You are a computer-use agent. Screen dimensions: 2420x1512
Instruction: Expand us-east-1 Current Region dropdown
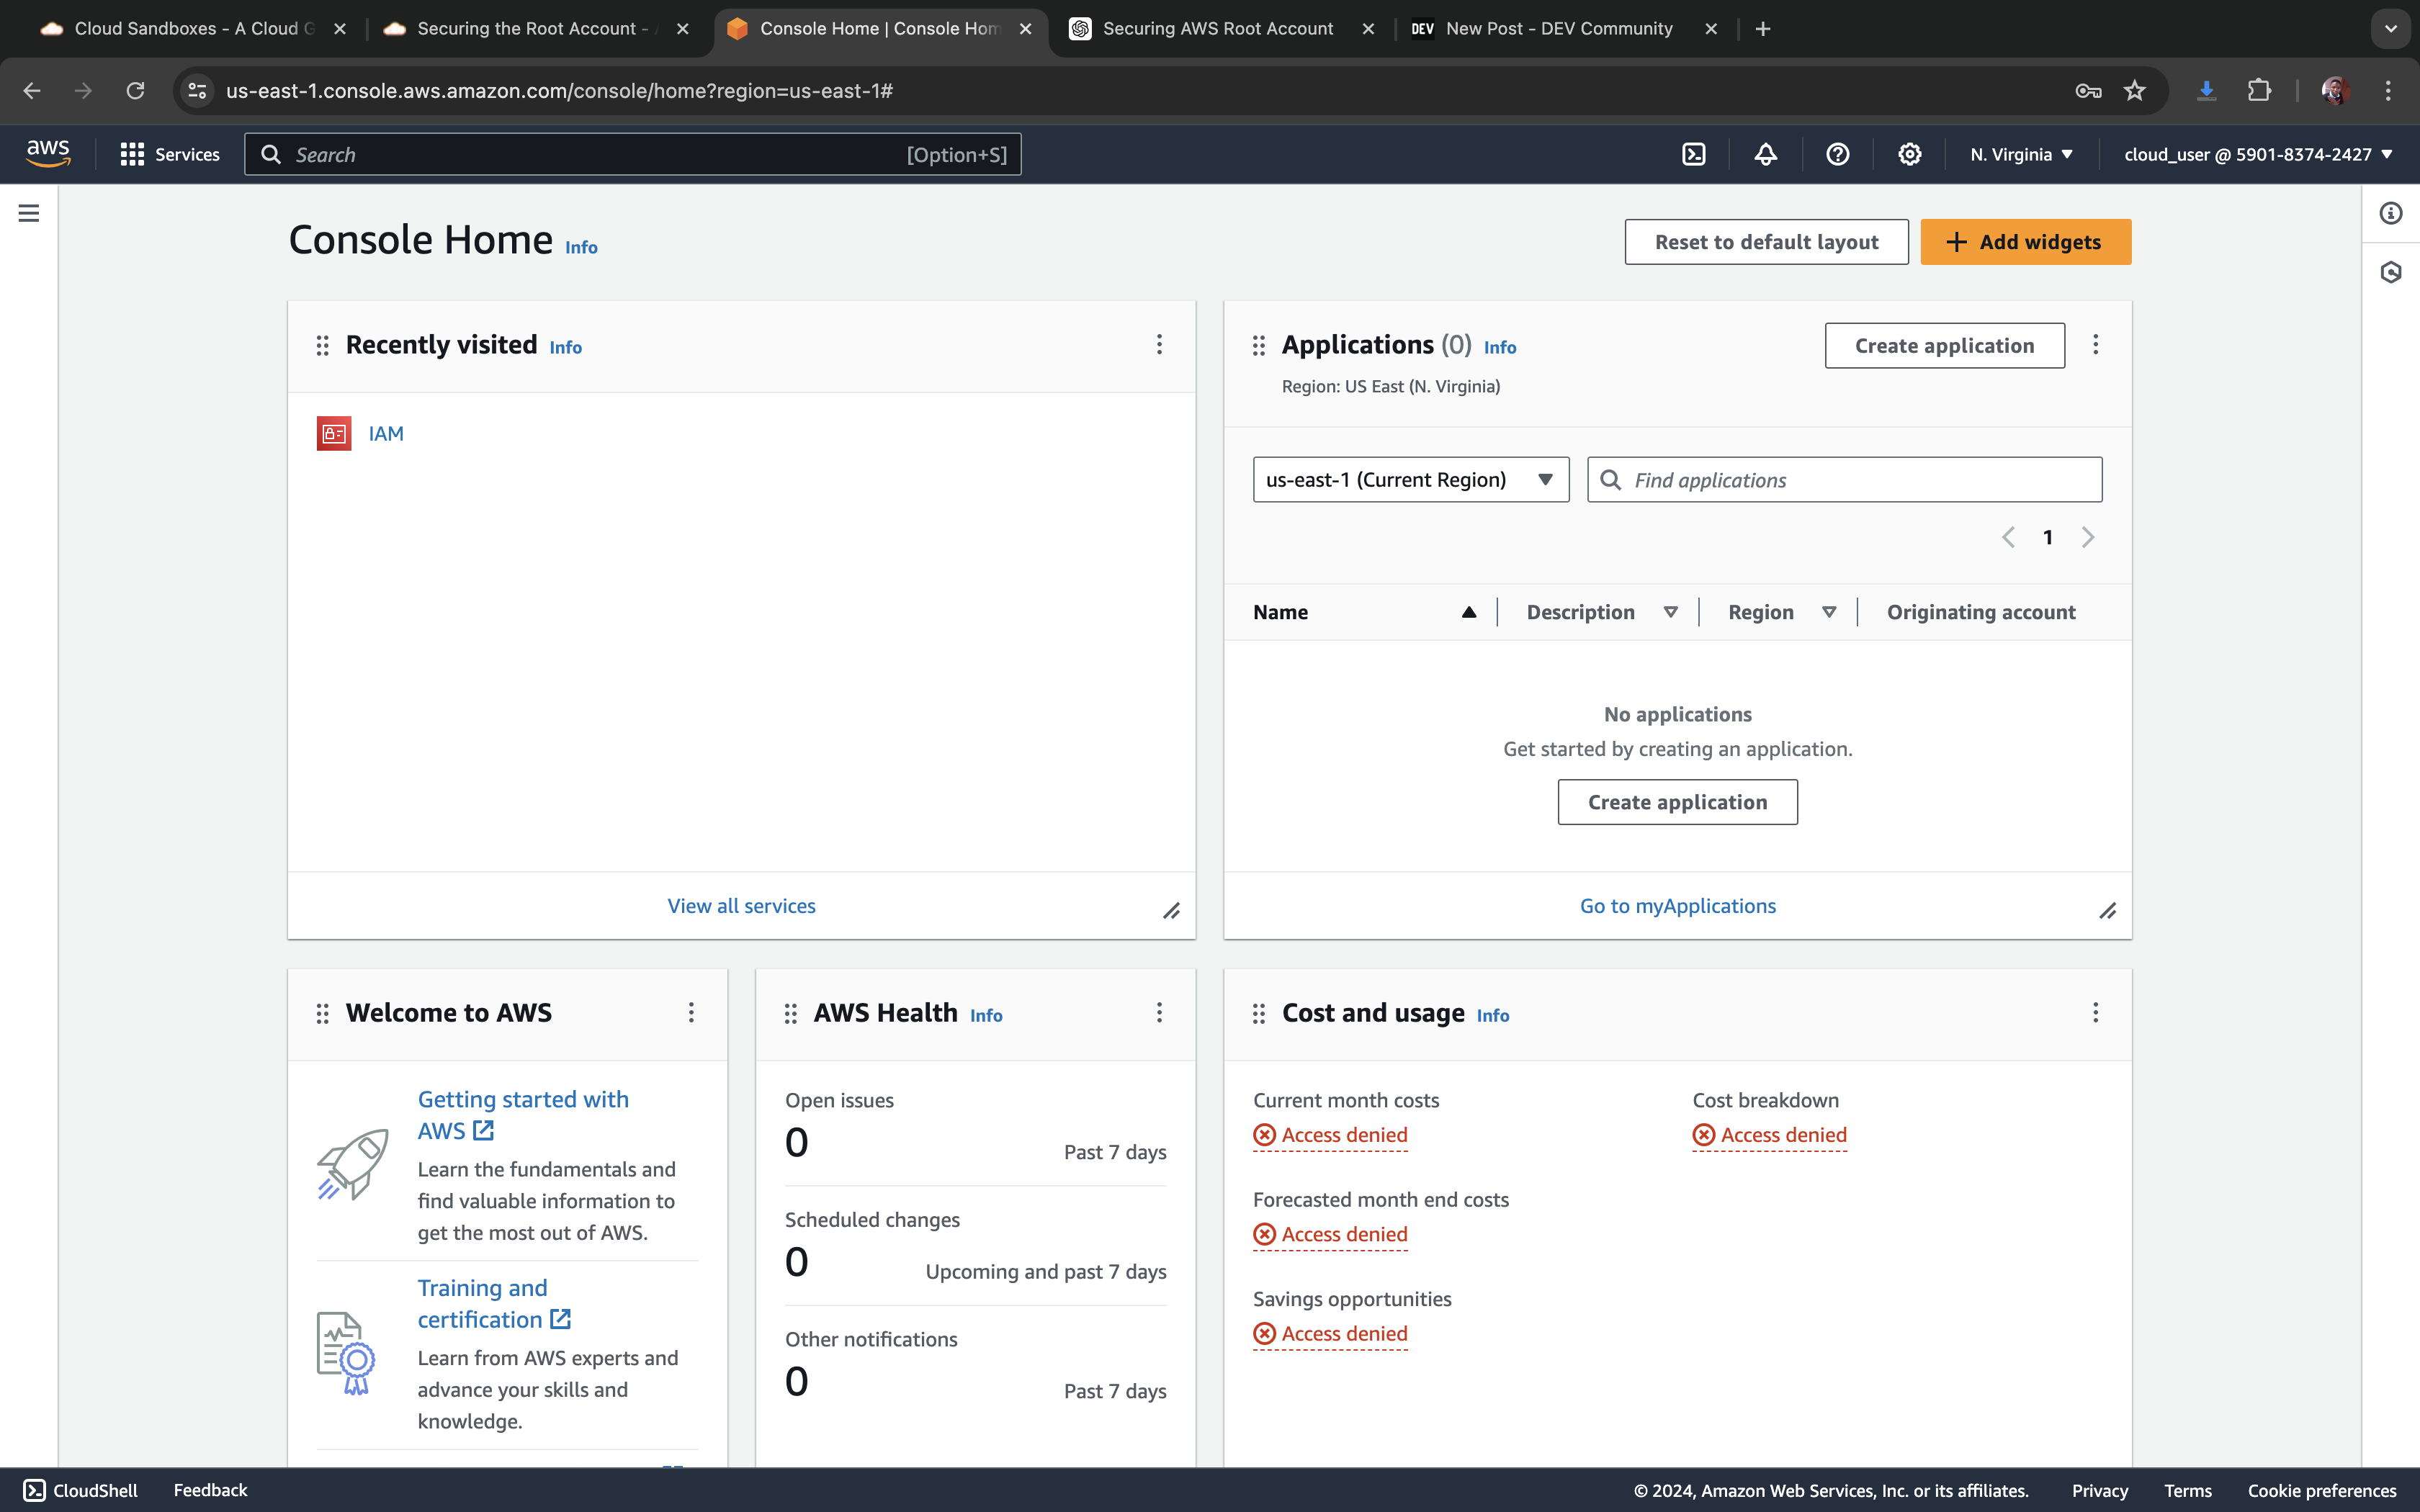pyautogui.click(x=1410, y=480)
